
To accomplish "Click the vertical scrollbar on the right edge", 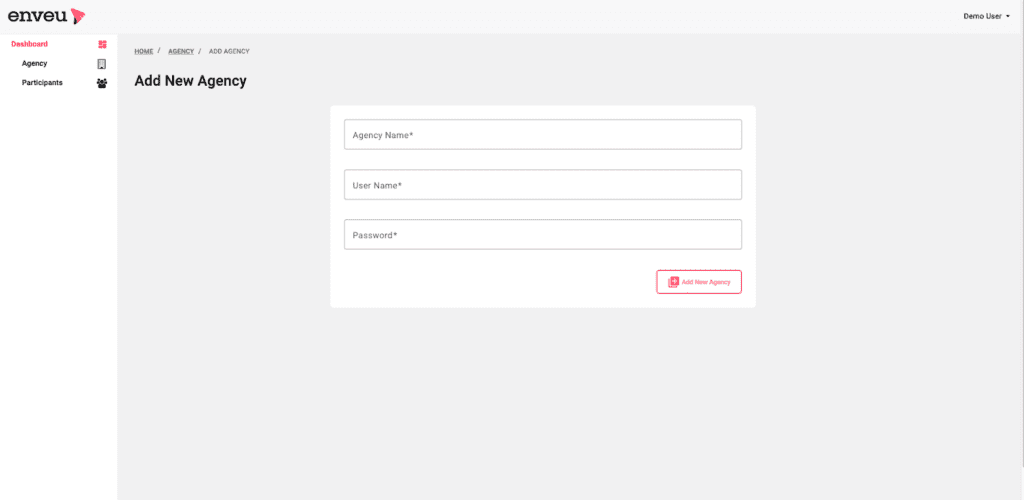I will (x=1021, y=250).
